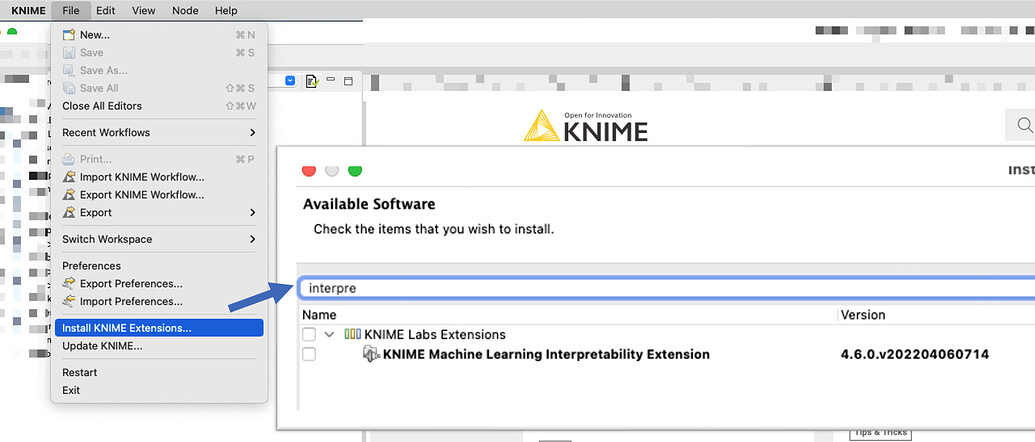Click the Tips & Tricks button

[881, 433]
